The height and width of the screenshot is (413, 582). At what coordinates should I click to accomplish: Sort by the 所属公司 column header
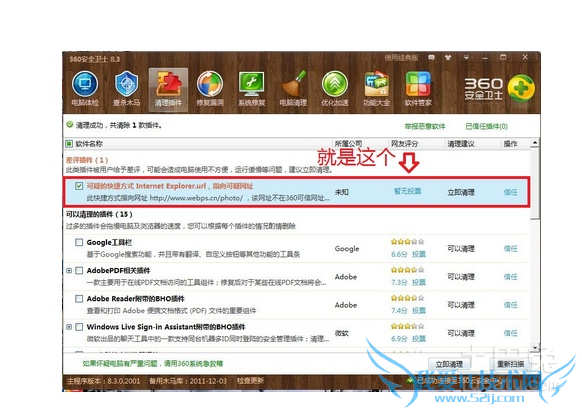pyautogui.click(x=348, y=144)
